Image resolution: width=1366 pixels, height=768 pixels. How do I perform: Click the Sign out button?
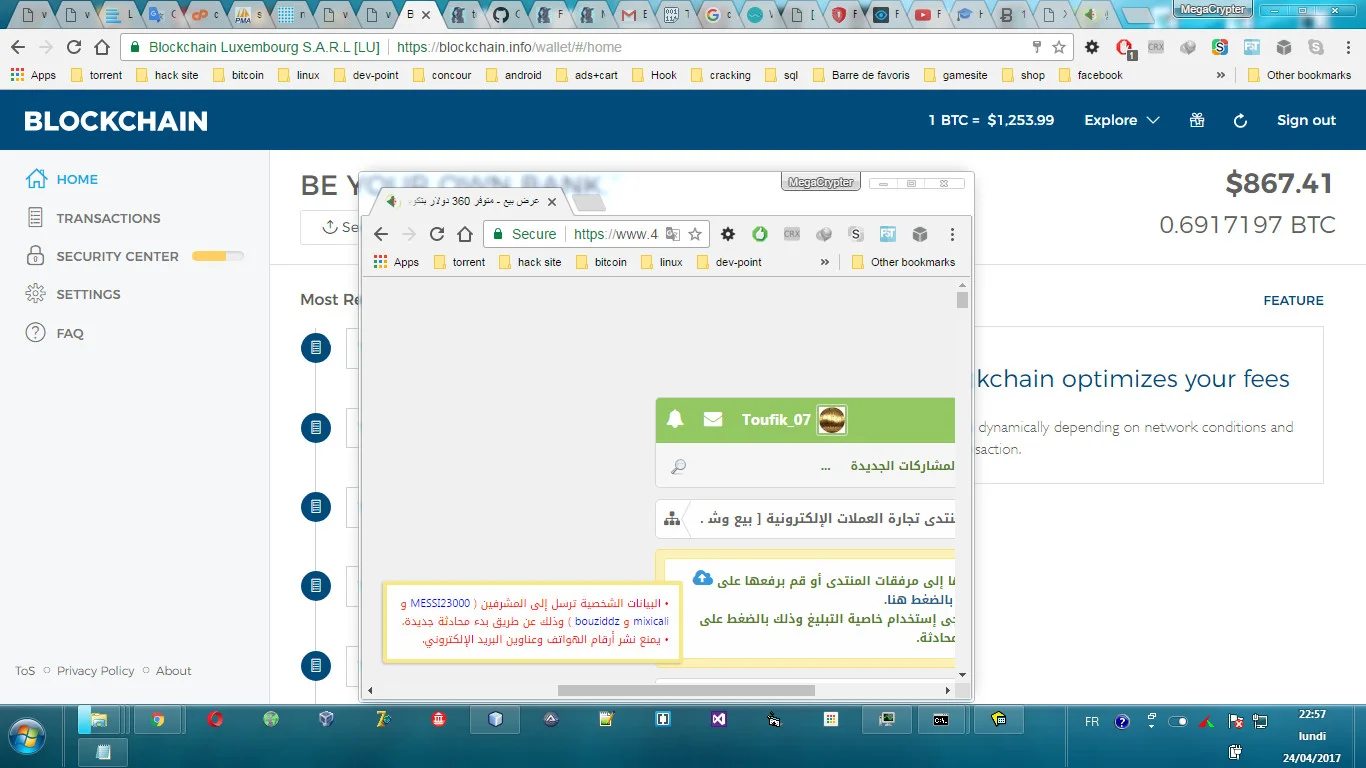click(1306, 120)
